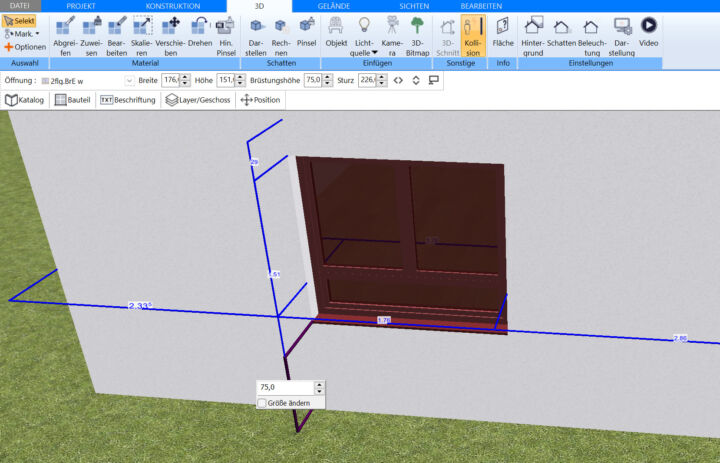Open Beleuchtung settings
The height and width of the screenshot is (463, 720).
(x=592, y=36)
